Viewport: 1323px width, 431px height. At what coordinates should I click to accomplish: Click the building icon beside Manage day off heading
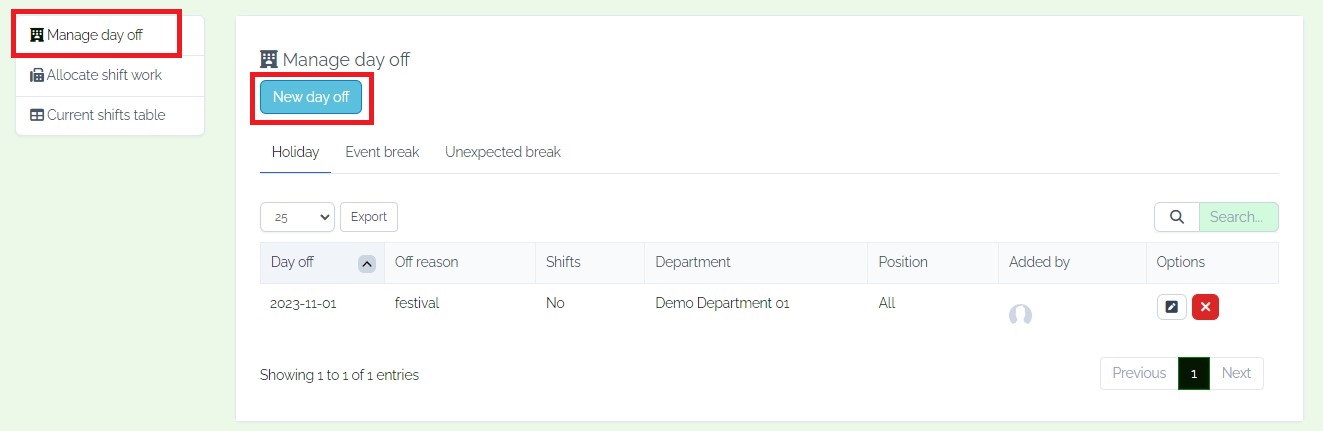(x=268, y=59)
